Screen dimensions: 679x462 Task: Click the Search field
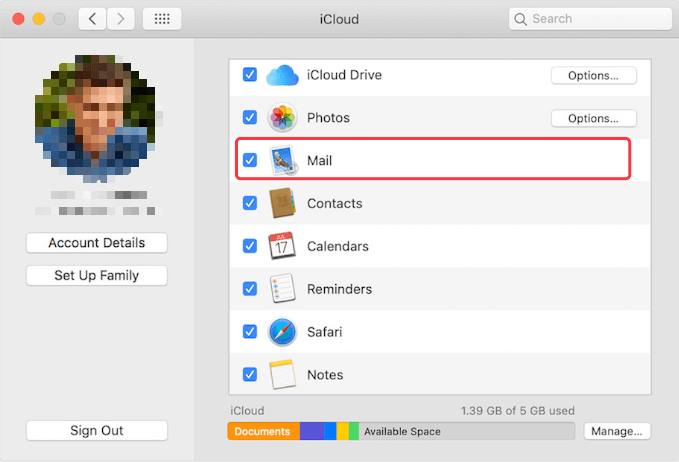[x=590, y=19]
